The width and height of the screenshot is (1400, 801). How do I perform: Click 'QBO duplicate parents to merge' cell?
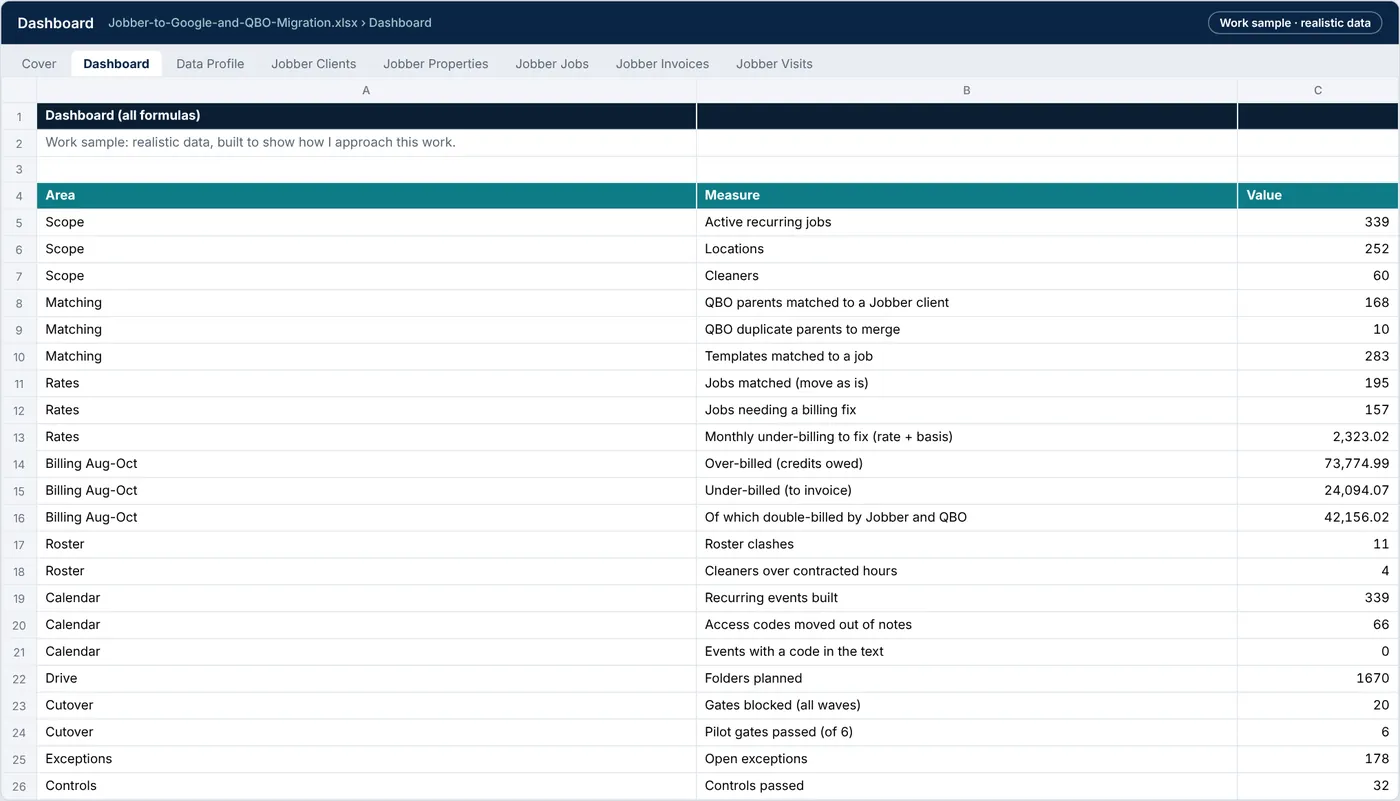point(966,330)
